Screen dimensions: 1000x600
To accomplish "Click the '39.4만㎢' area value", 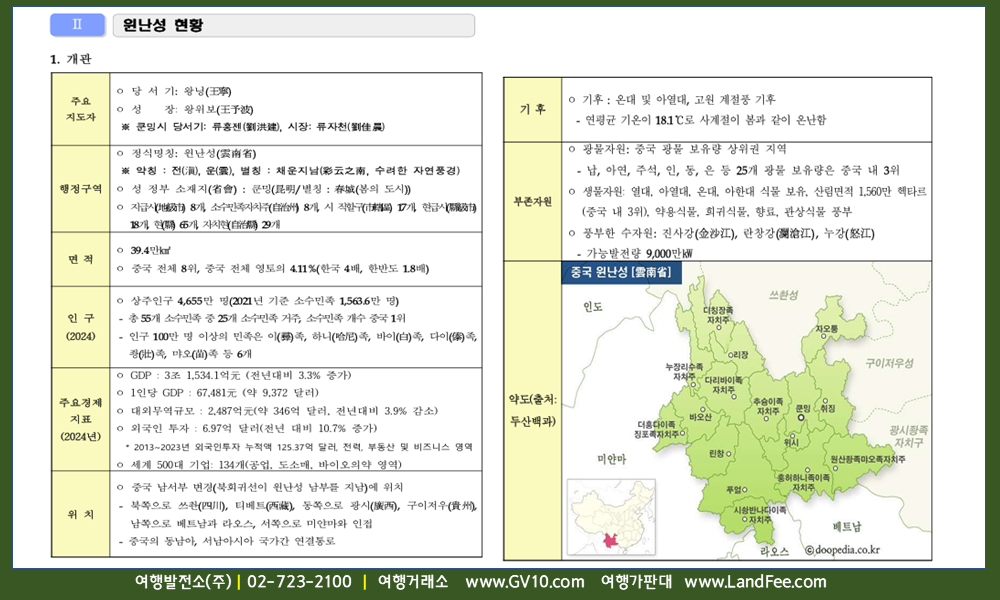I will 151,250.
